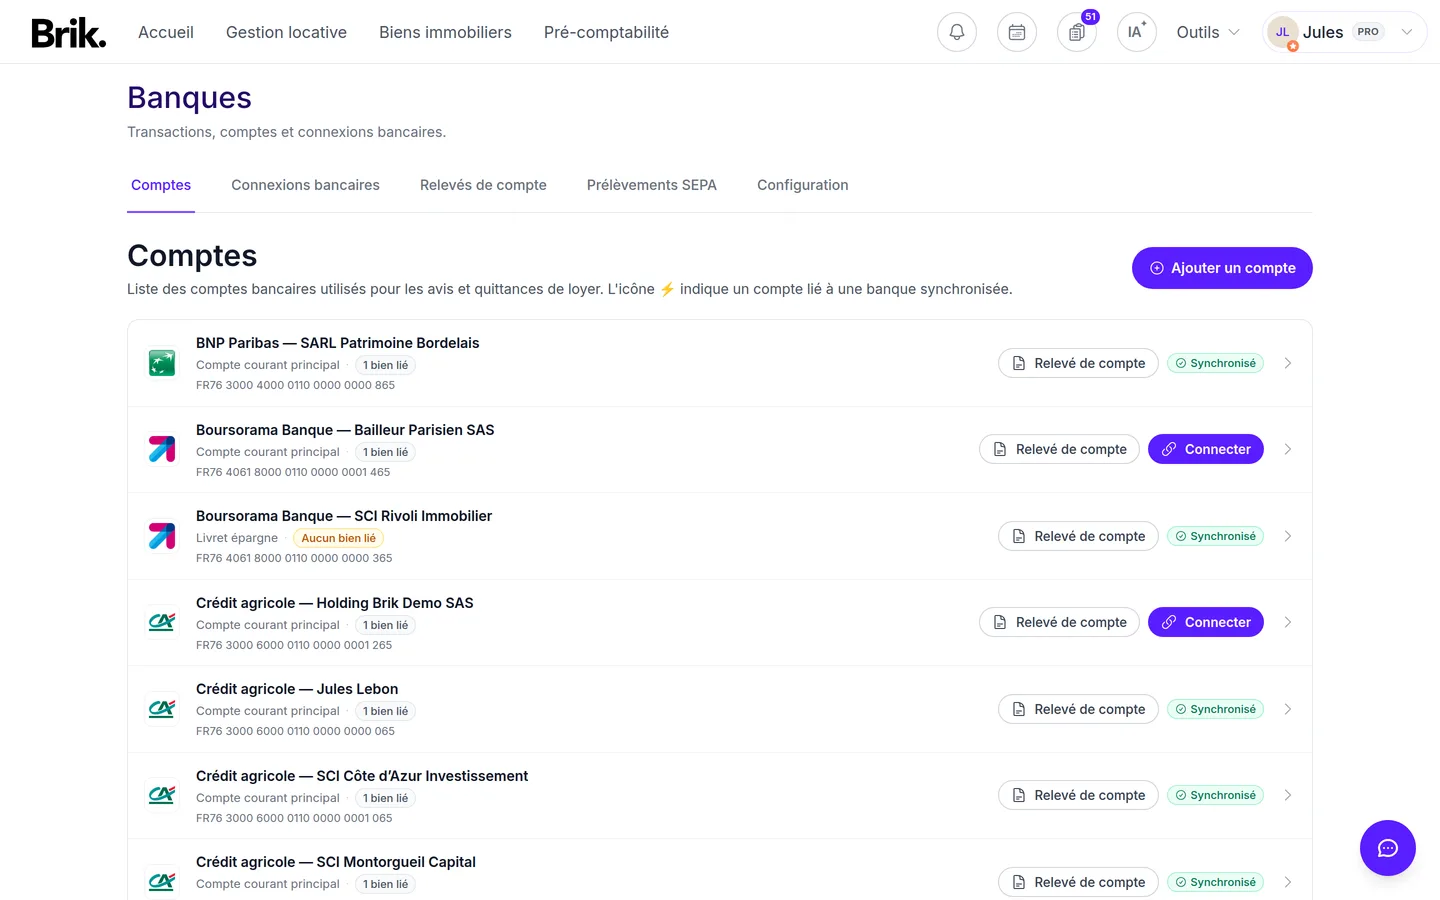Open the IA assistant icon

1137,32
